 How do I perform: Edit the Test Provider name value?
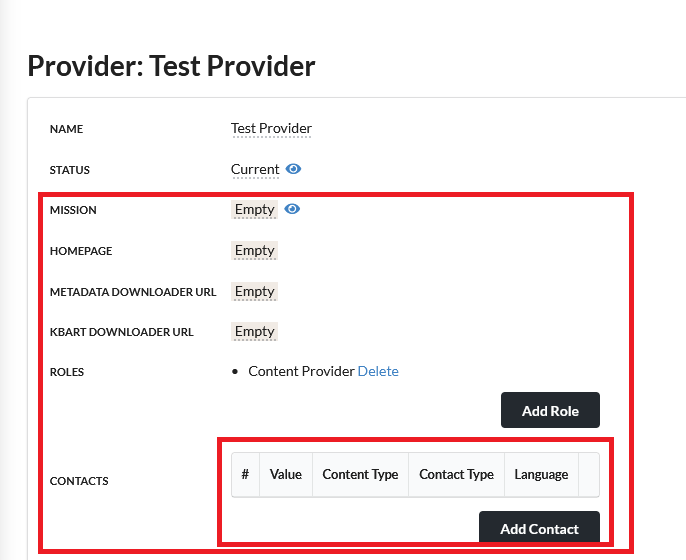(x=271, y=129)
